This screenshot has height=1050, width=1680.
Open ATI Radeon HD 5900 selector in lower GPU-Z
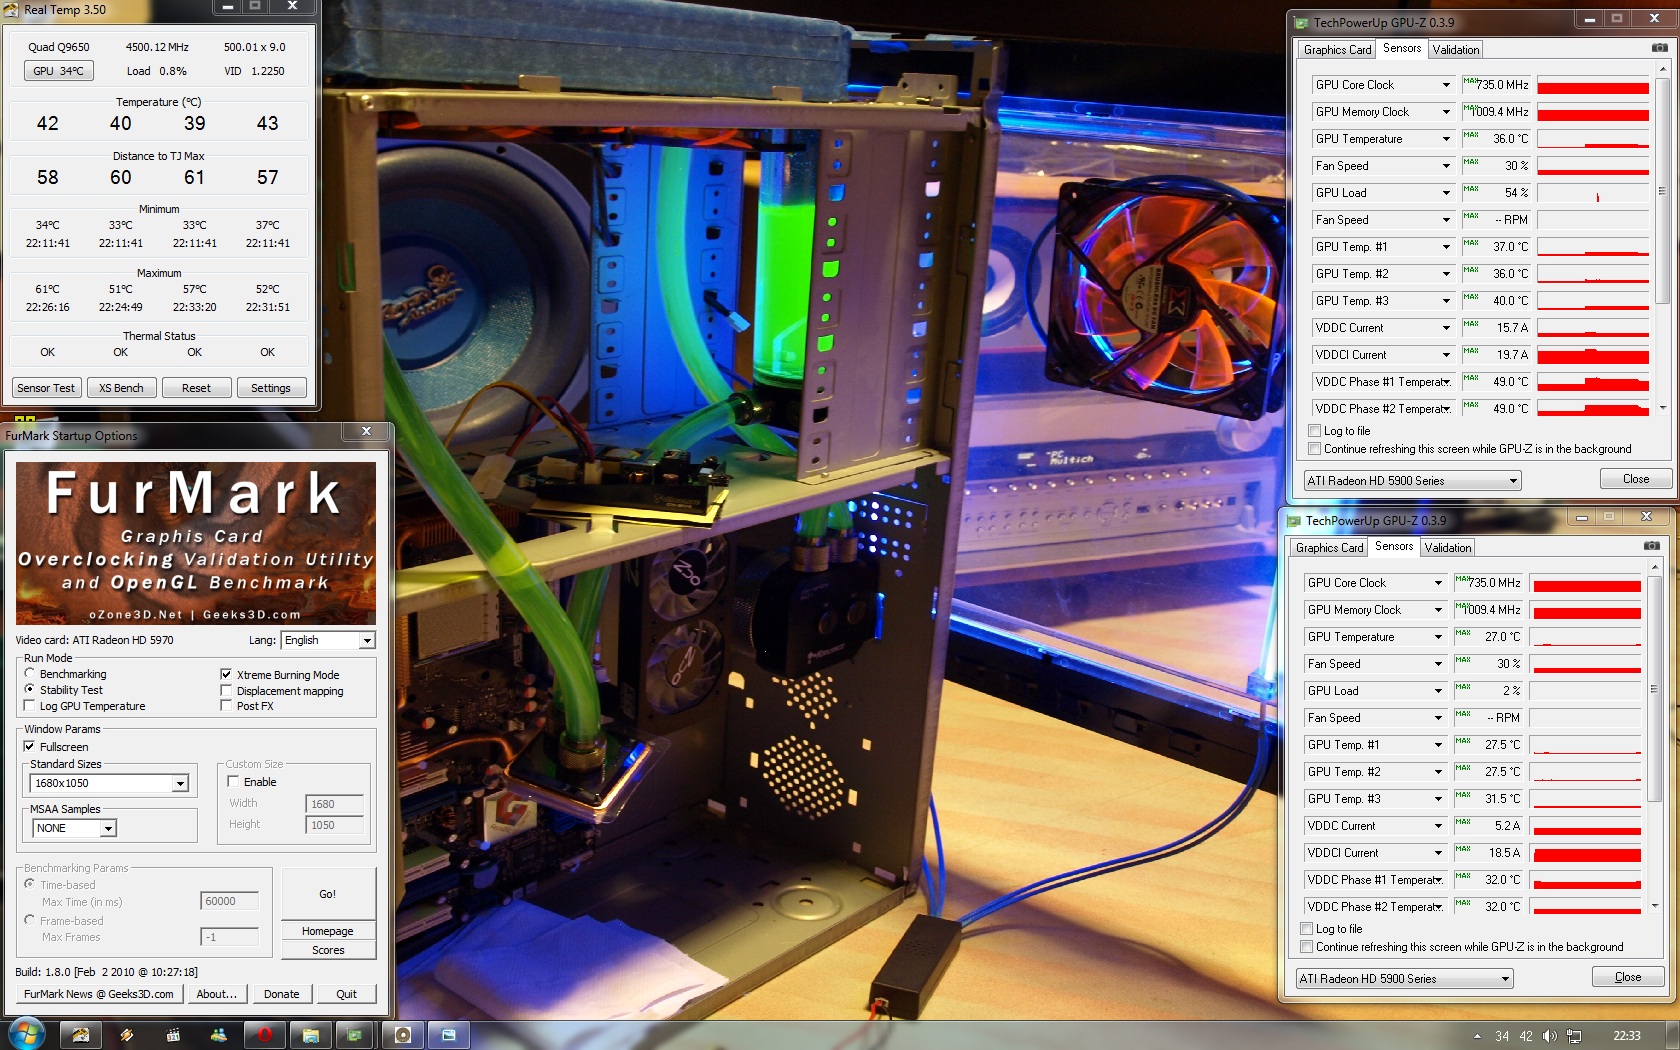[x=1404, y=979]
